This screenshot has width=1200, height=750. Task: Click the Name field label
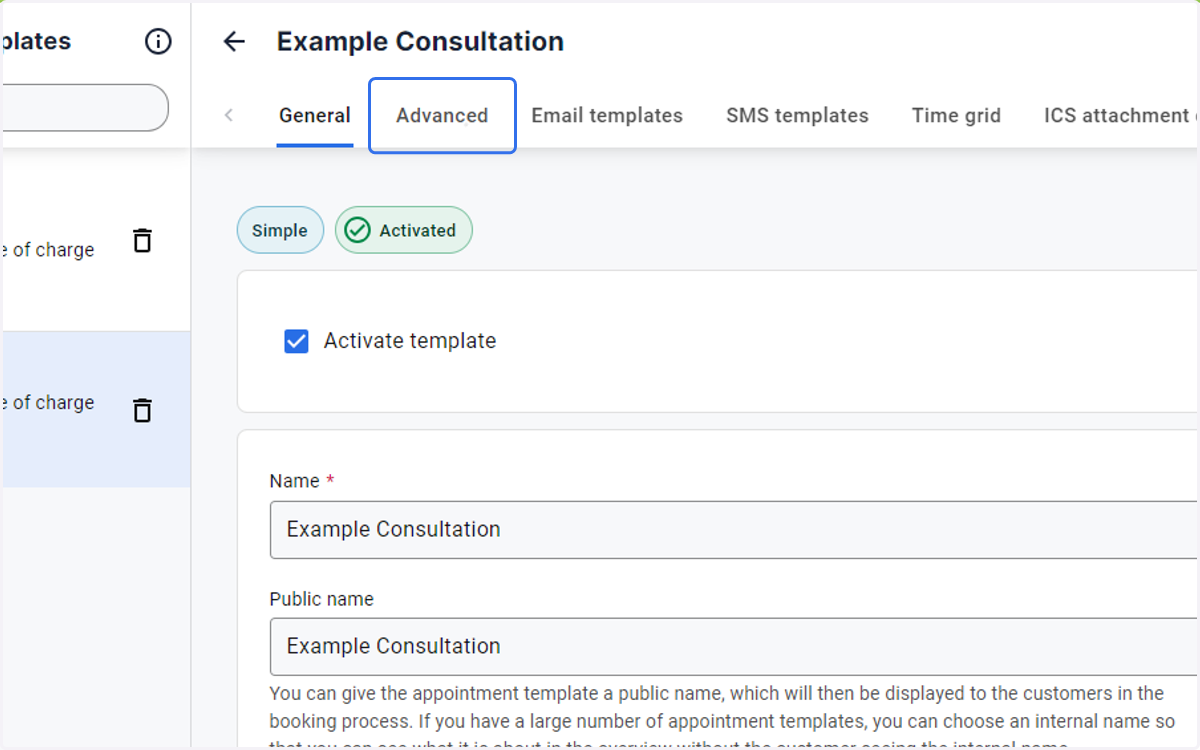point(295,481)
